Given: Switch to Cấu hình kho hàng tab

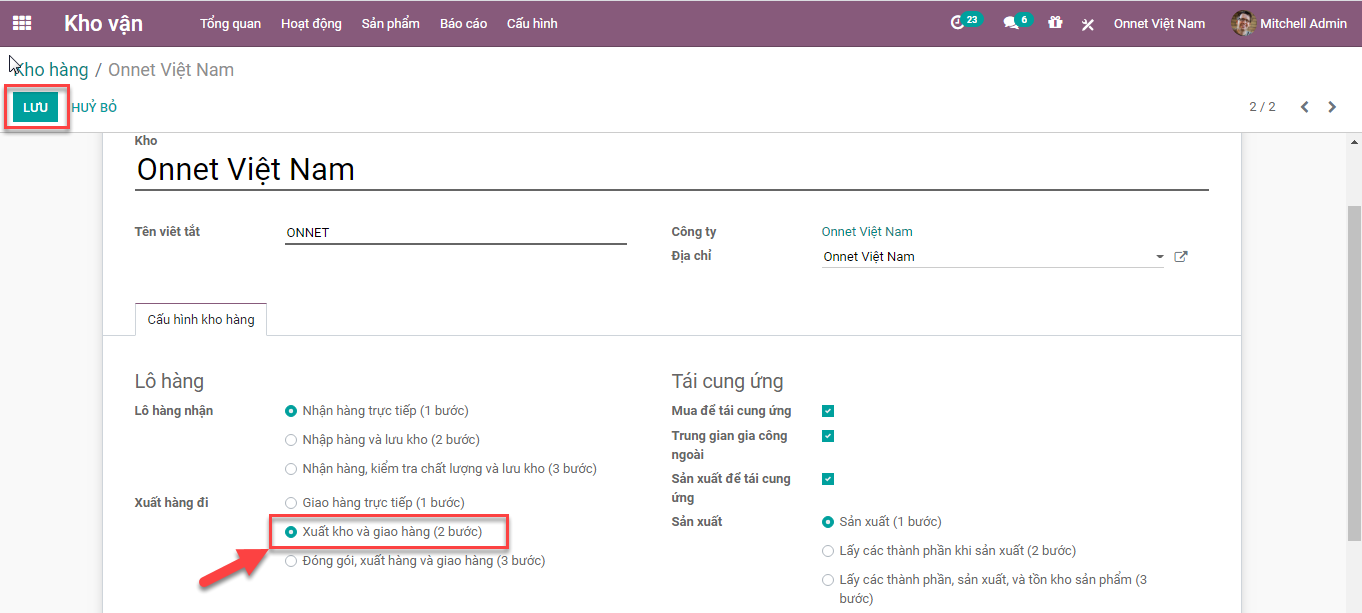Looking at the screenshot, I should (201, 320).
